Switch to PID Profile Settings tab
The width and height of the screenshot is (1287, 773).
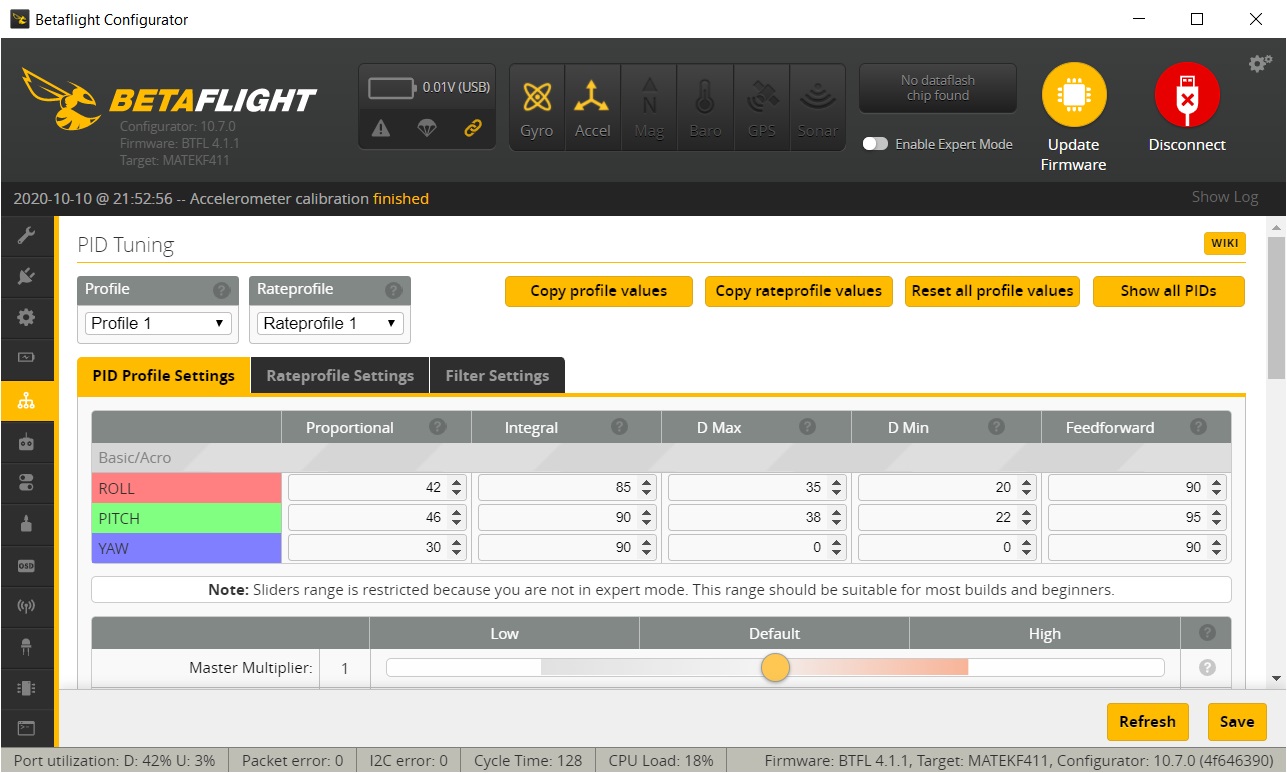click(x=164, y=376)
